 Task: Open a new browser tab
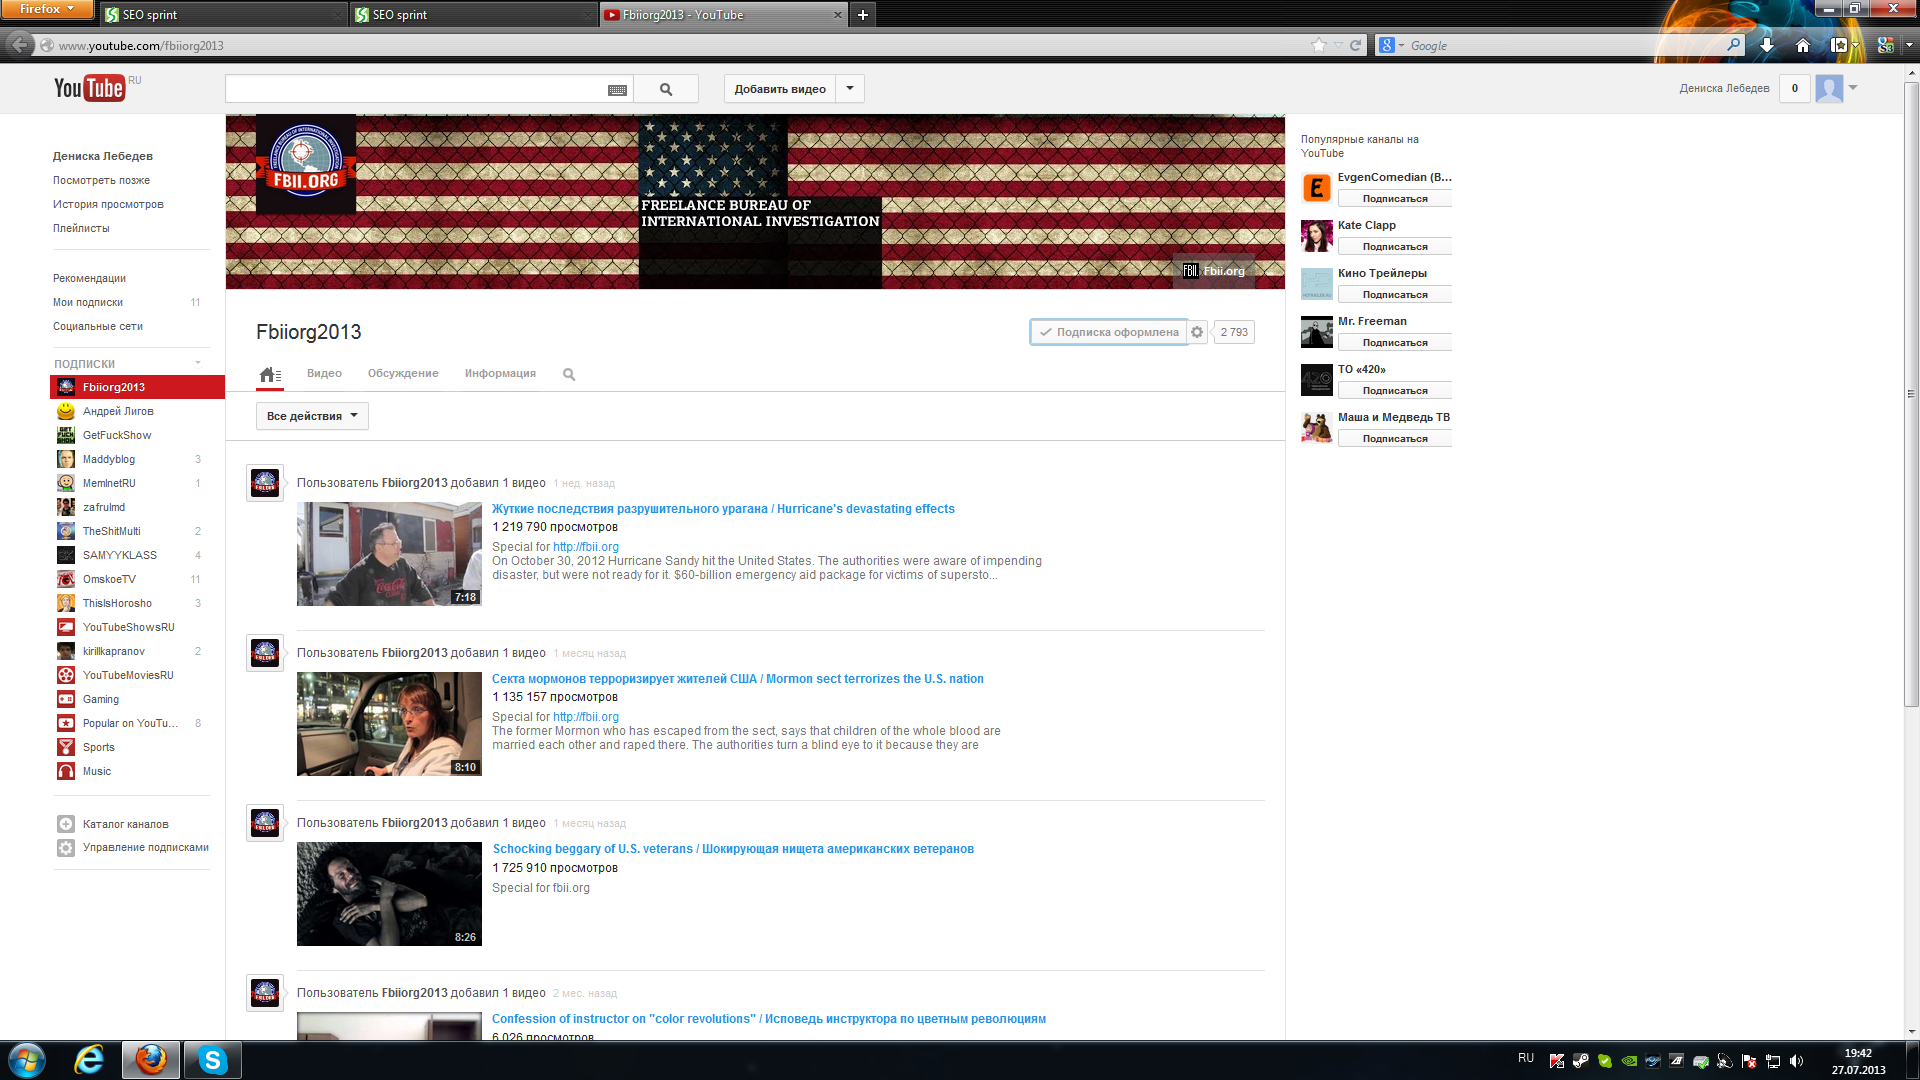[x=862, y=15]
